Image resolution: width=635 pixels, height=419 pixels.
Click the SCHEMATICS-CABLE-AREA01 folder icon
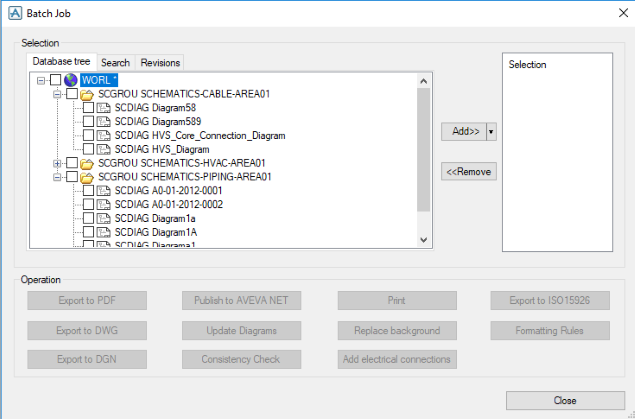[87, 94]
